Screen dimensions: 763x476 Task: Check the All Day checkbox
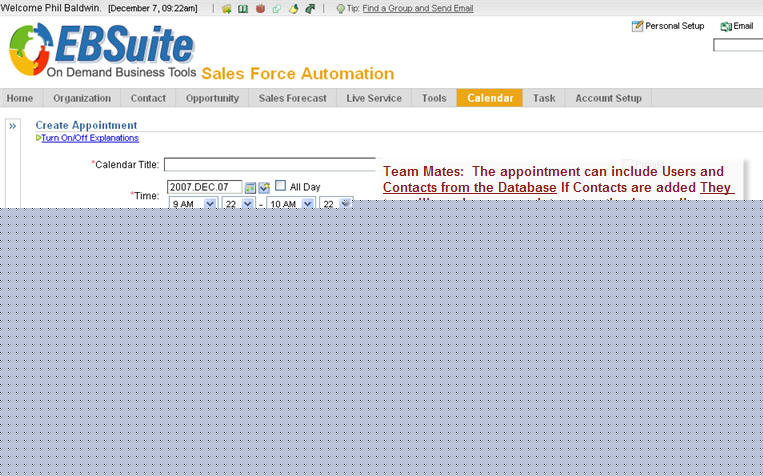click(281, 186)
